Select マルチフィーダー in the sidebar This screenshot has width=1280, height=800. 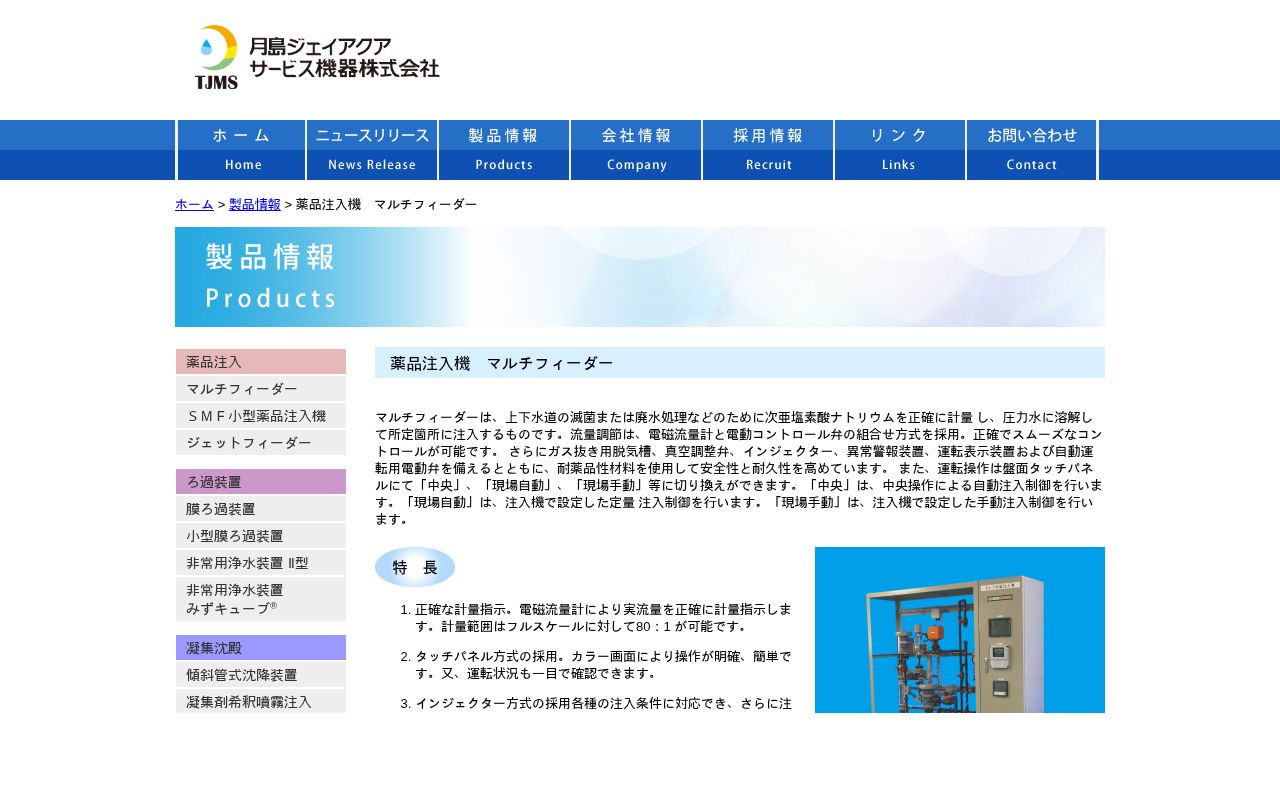pyautogui.click(x=261, y=389)
